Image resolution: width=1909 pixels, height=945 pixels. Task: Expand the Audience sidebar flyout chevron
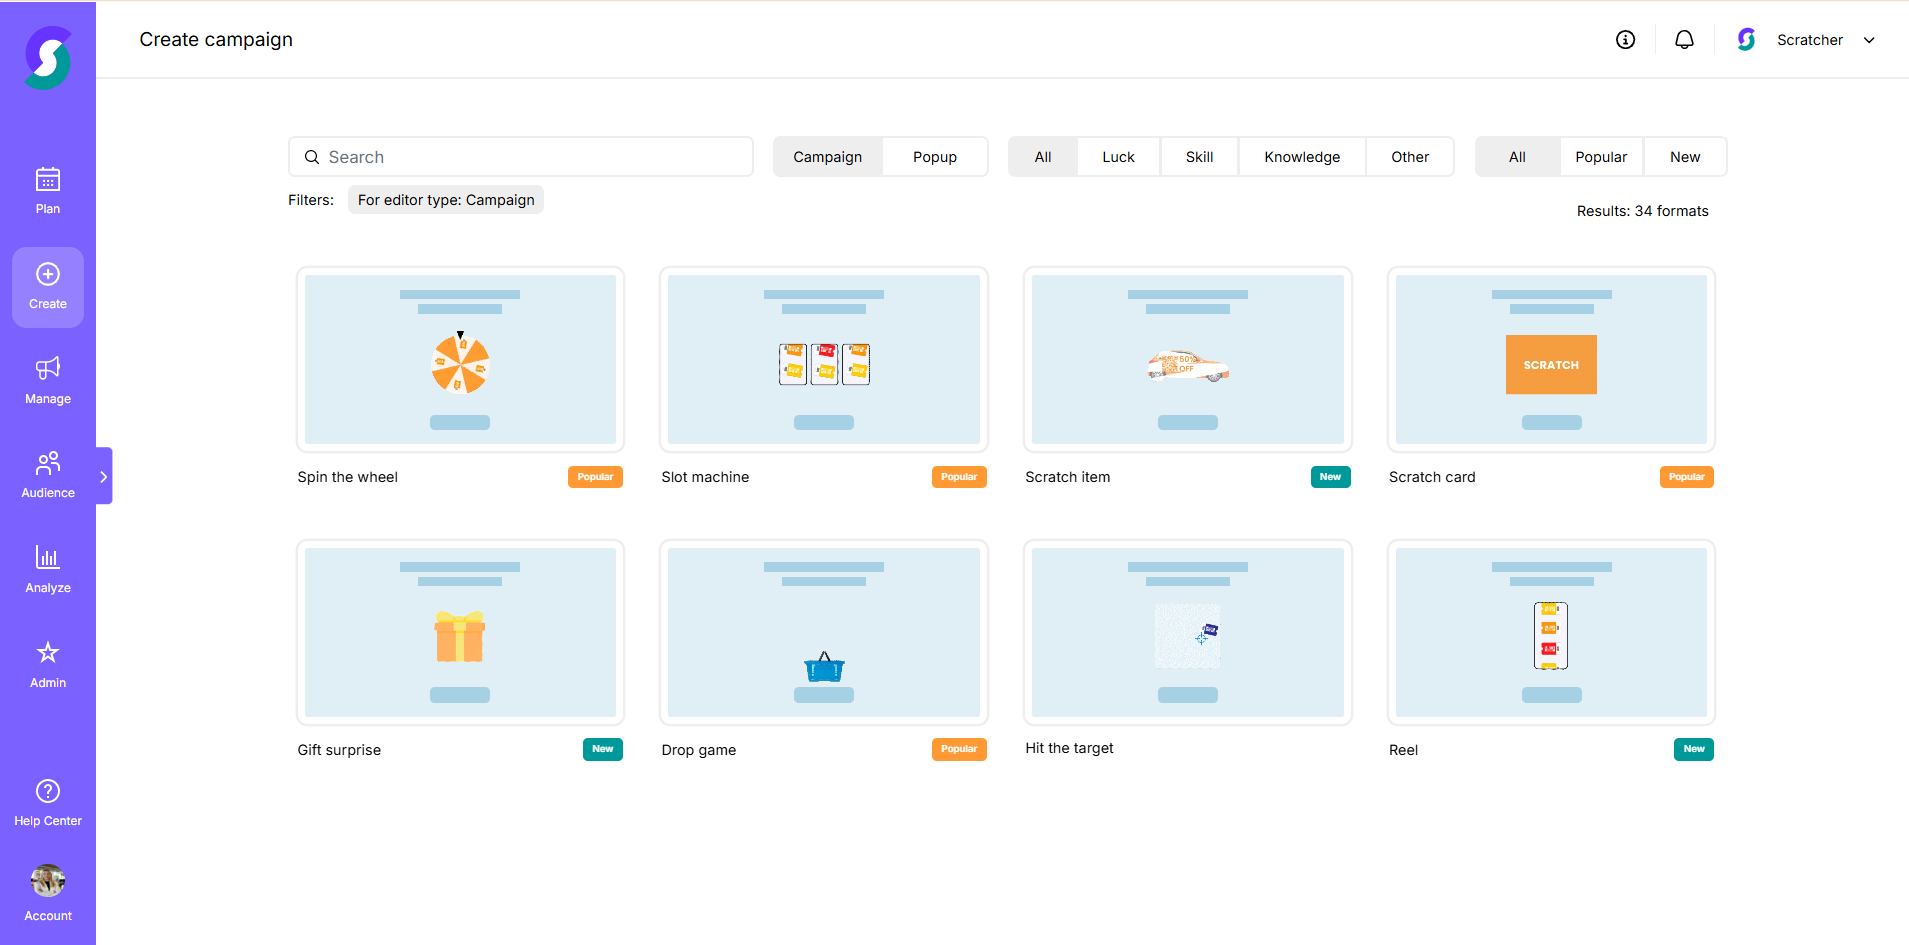tap(104, 476)
